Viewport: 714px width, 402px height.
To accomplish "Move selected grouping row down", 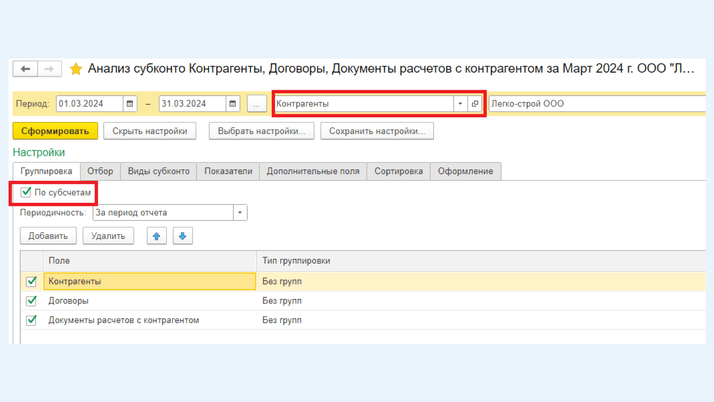I will click(183, 236).
